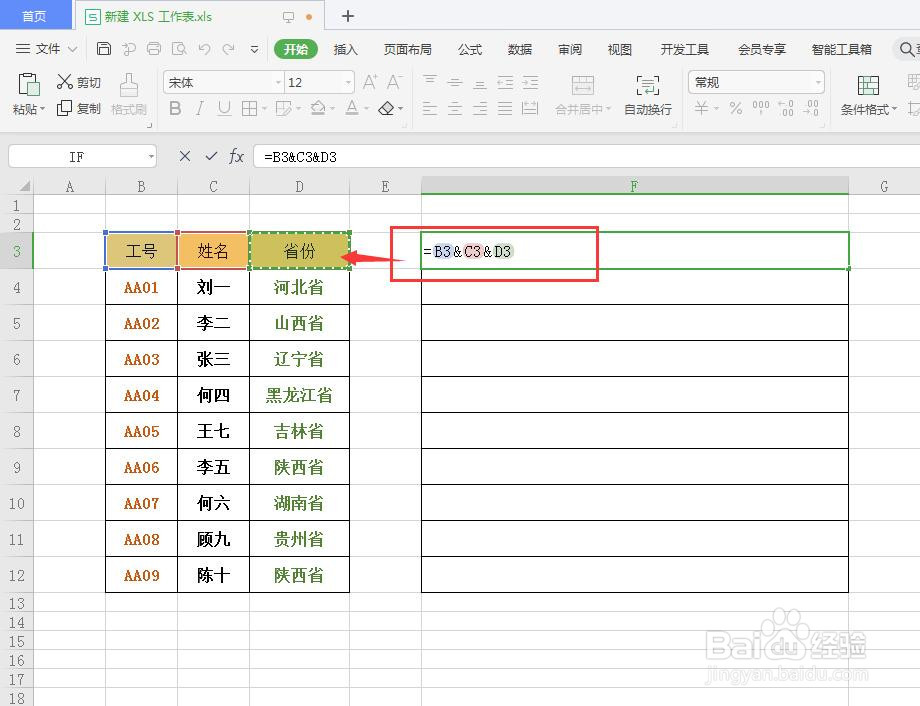Image resolution: width=920 pixels, height=706 pixels.
Task: Switch to the 页面布局 tab
Action: tap(407, 49)
